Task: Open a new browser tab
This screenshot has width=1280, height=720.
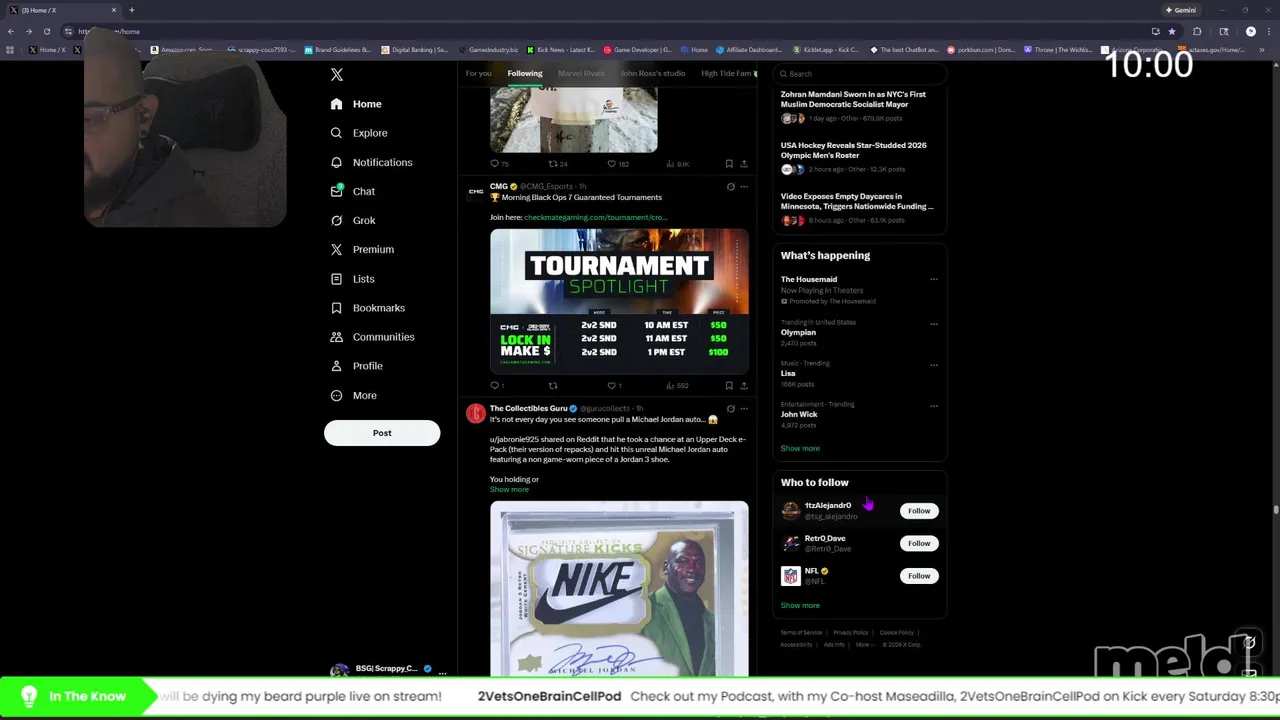Action: pos(131,10)
